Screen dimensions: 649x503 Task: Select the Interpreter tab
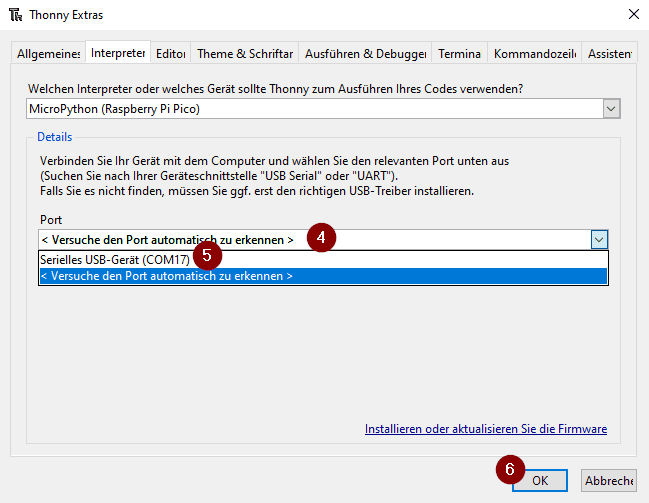118,53
